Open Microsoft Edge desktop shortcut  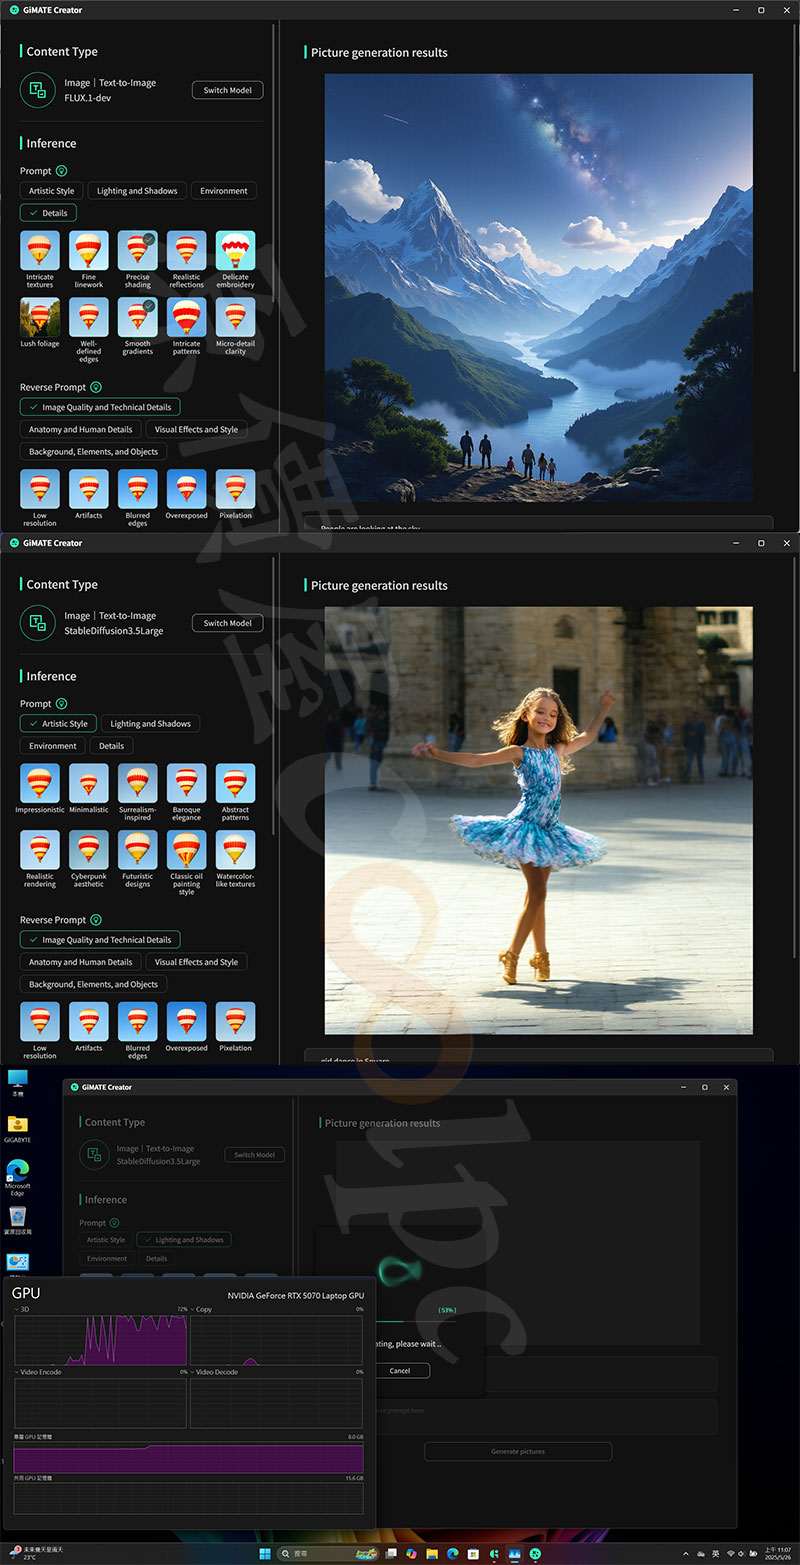coord(17,1172)
